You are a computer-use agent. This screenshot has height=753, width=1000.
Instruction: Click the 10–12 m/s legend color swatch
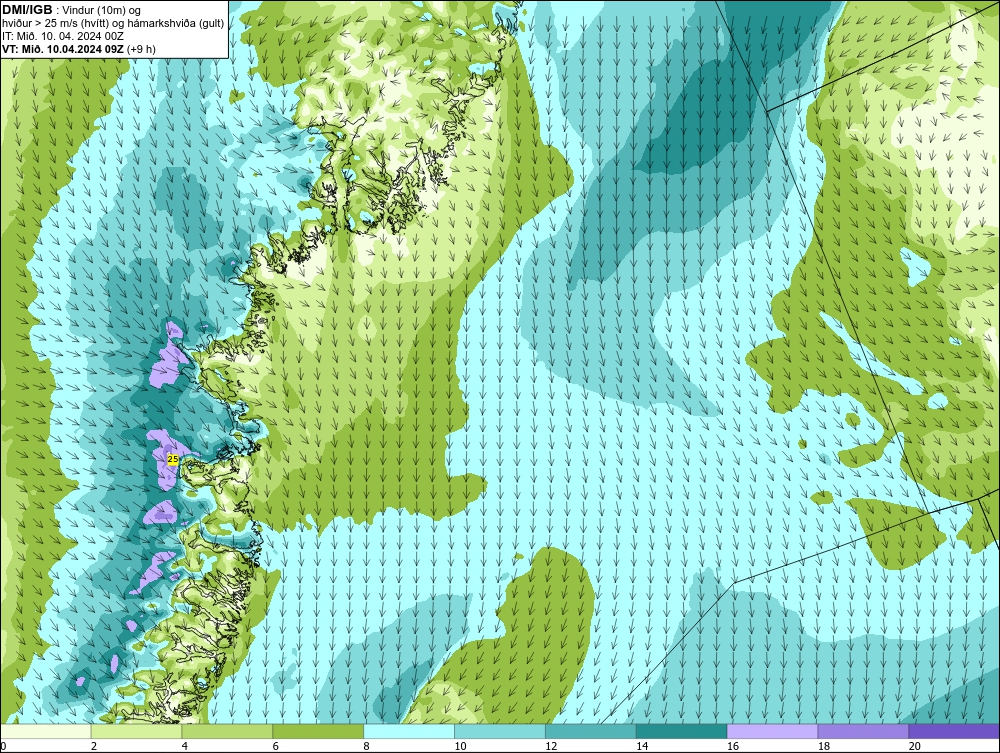pos(500,731)
